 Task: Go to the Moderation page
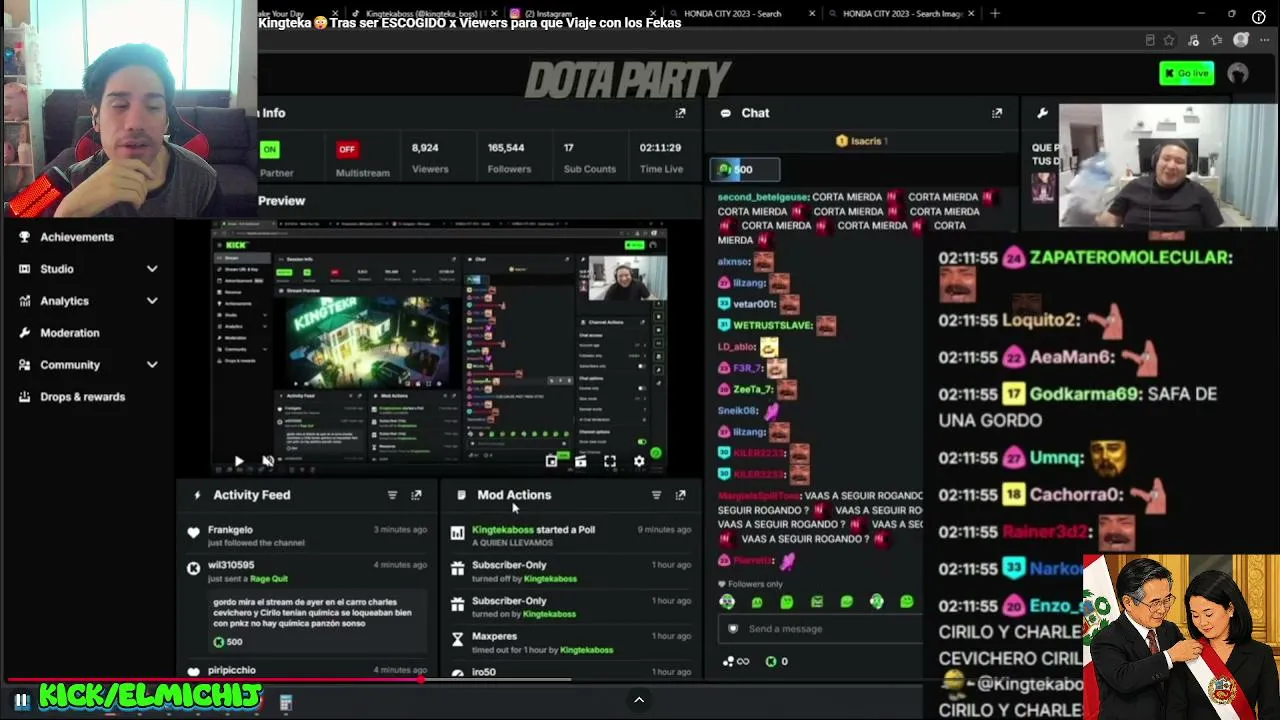pyautogui.click(x=70, y=333)
